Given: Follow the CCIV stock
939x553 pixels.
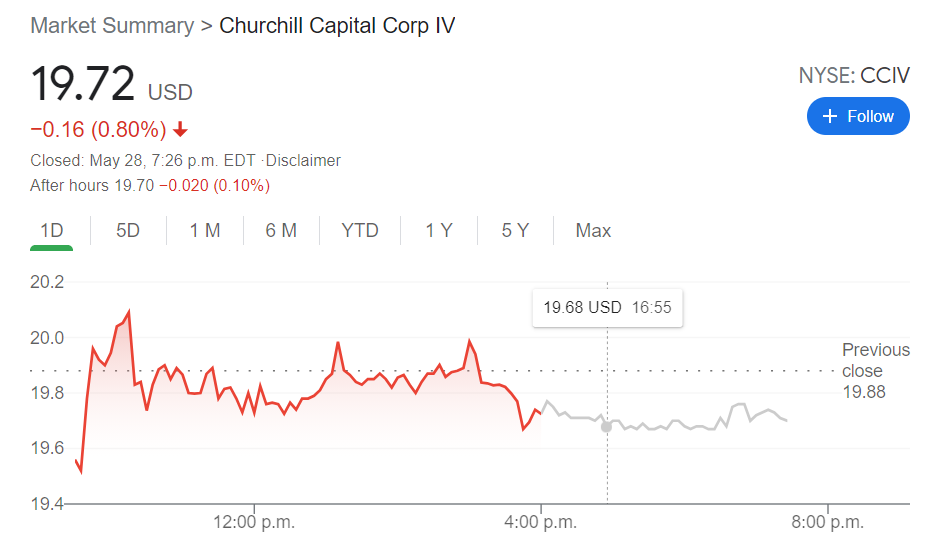Looking at the screenshot, I should coord(858,117).
